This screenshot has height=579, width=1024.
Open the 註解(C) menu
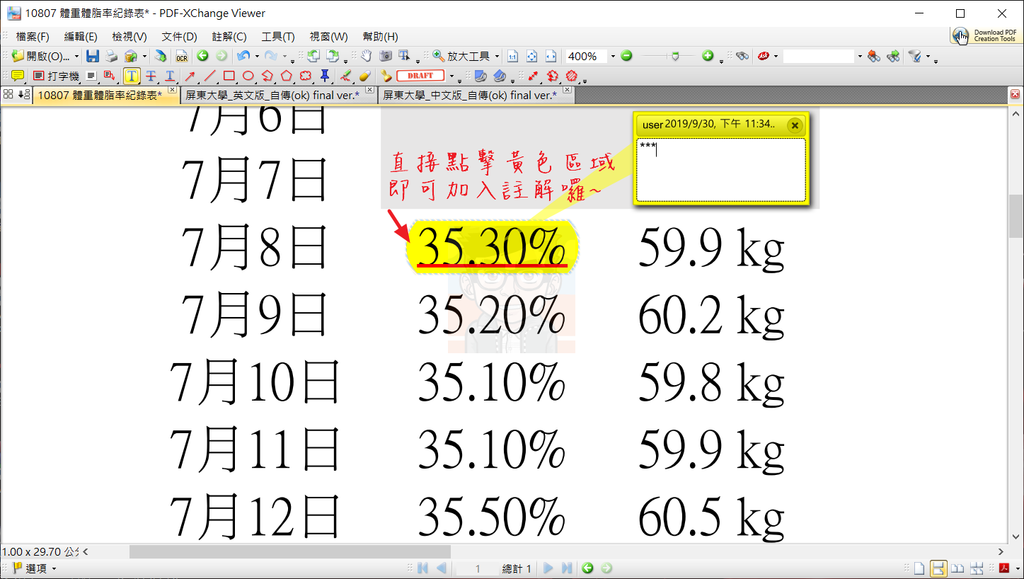[x=229, y=37]
